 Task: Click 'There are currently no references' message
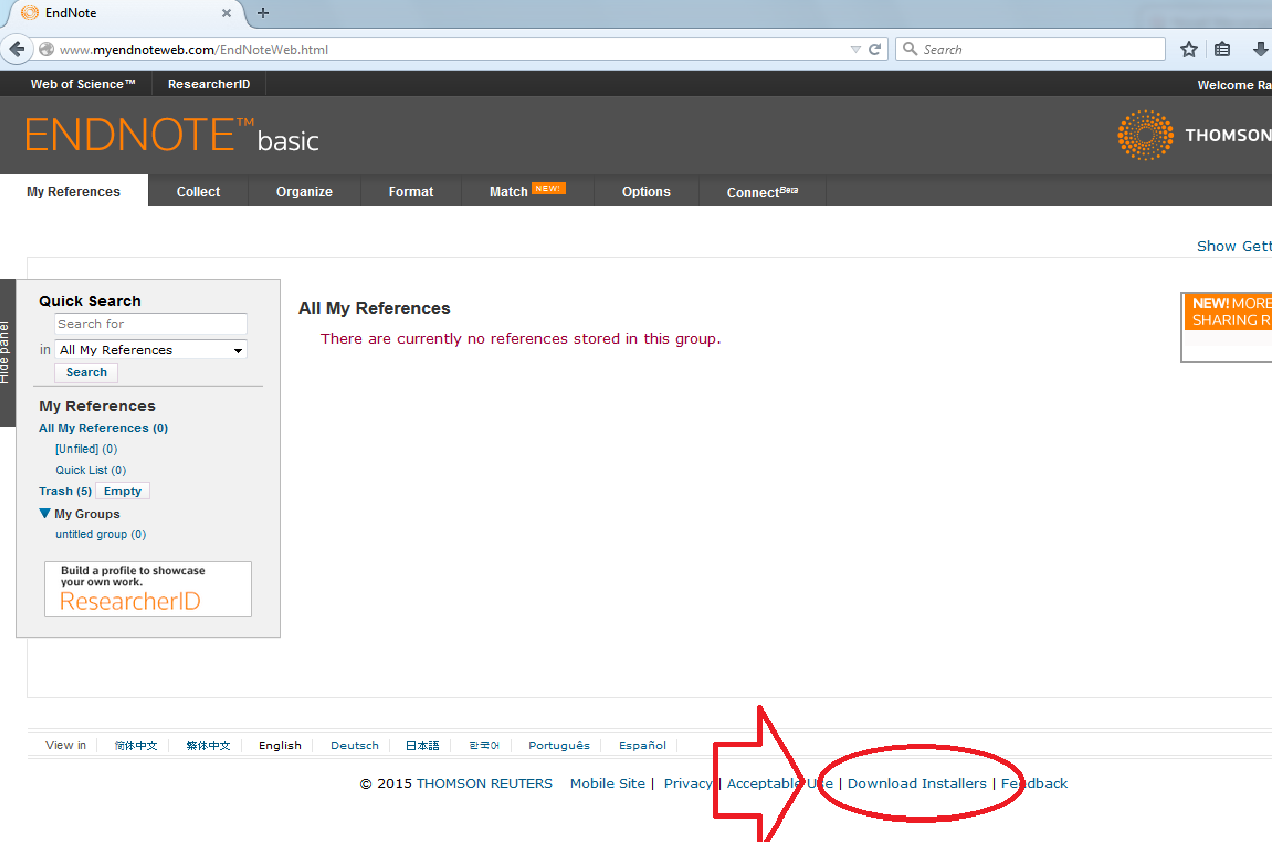(x=520, y=339)
